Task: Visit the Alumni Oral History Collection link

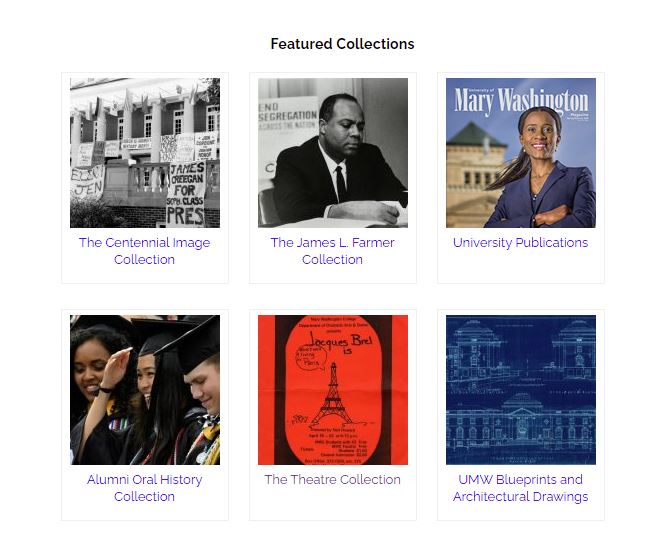Action: coord(144,488)
